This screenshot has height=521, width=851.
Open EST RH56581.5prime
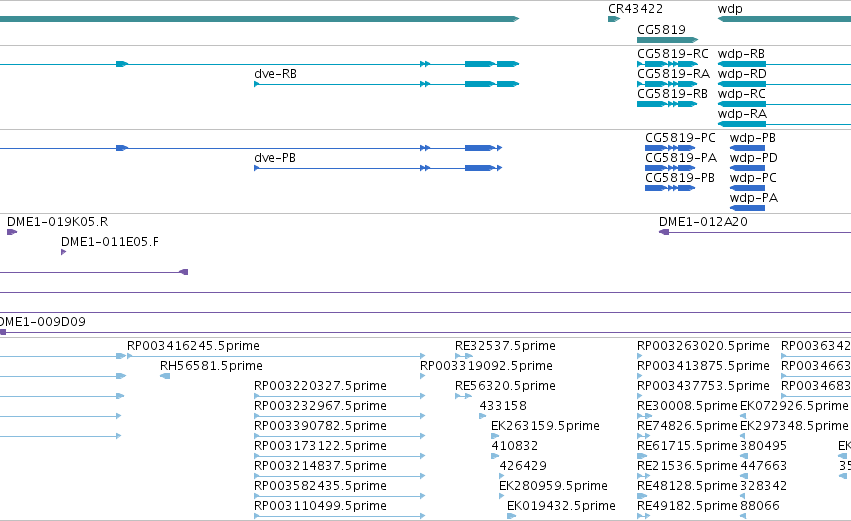coord(211,366)
